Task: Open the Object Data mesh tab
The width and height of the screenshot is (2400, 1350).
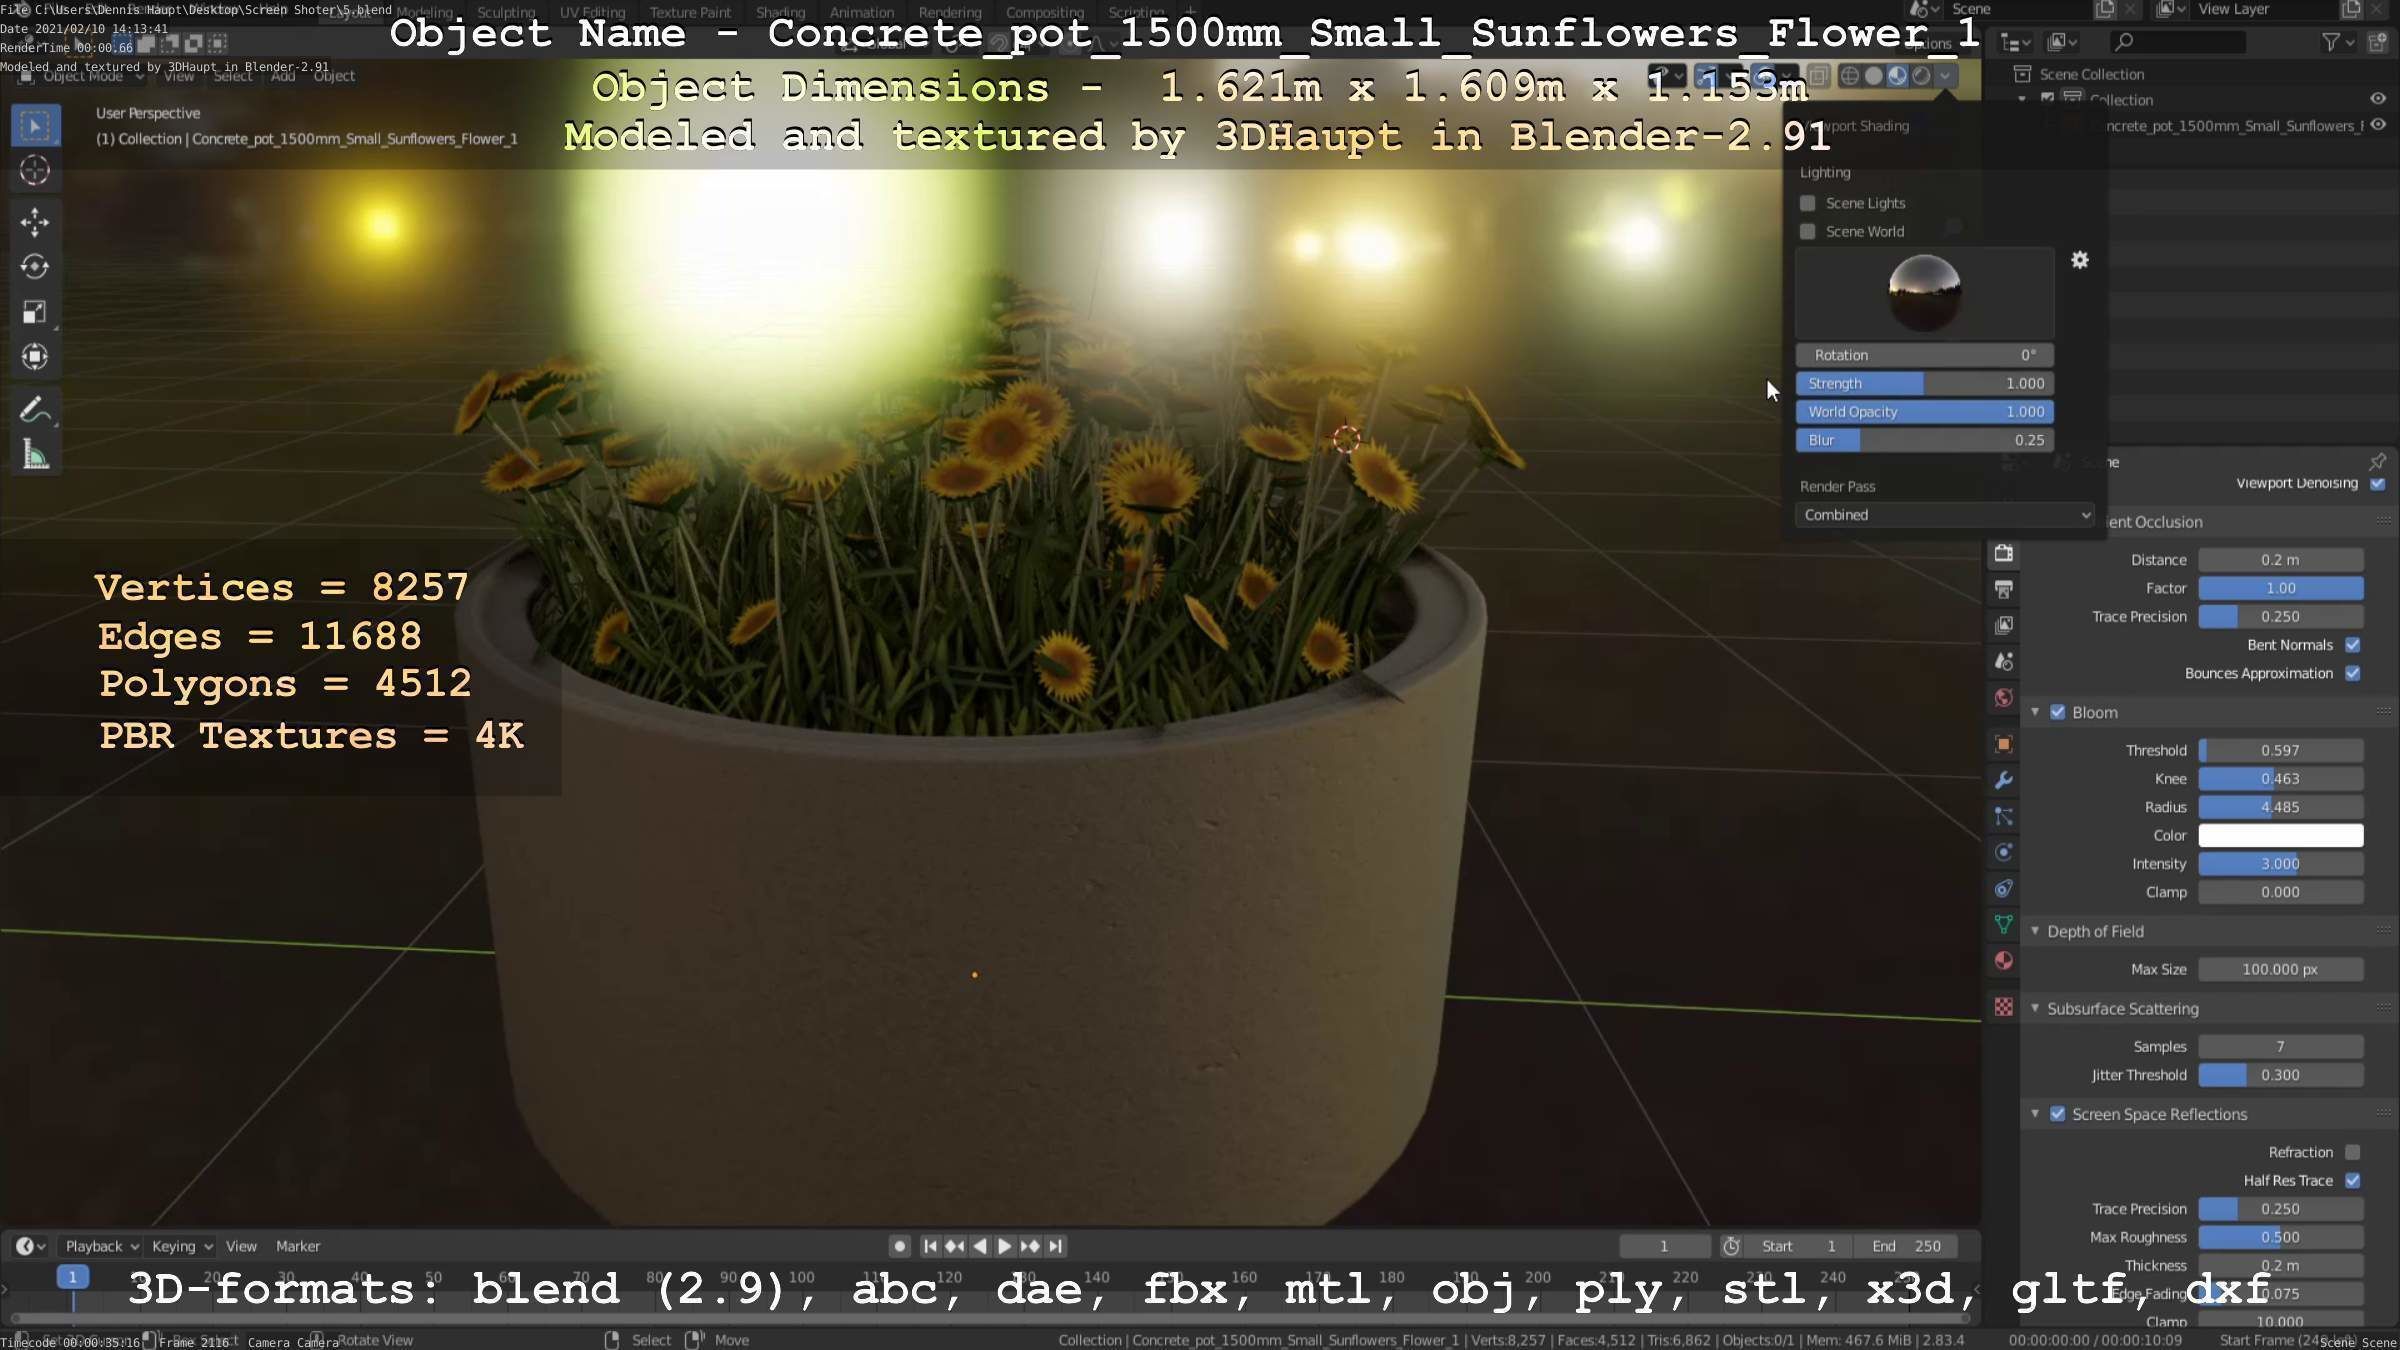Action: pos(2004,924)
